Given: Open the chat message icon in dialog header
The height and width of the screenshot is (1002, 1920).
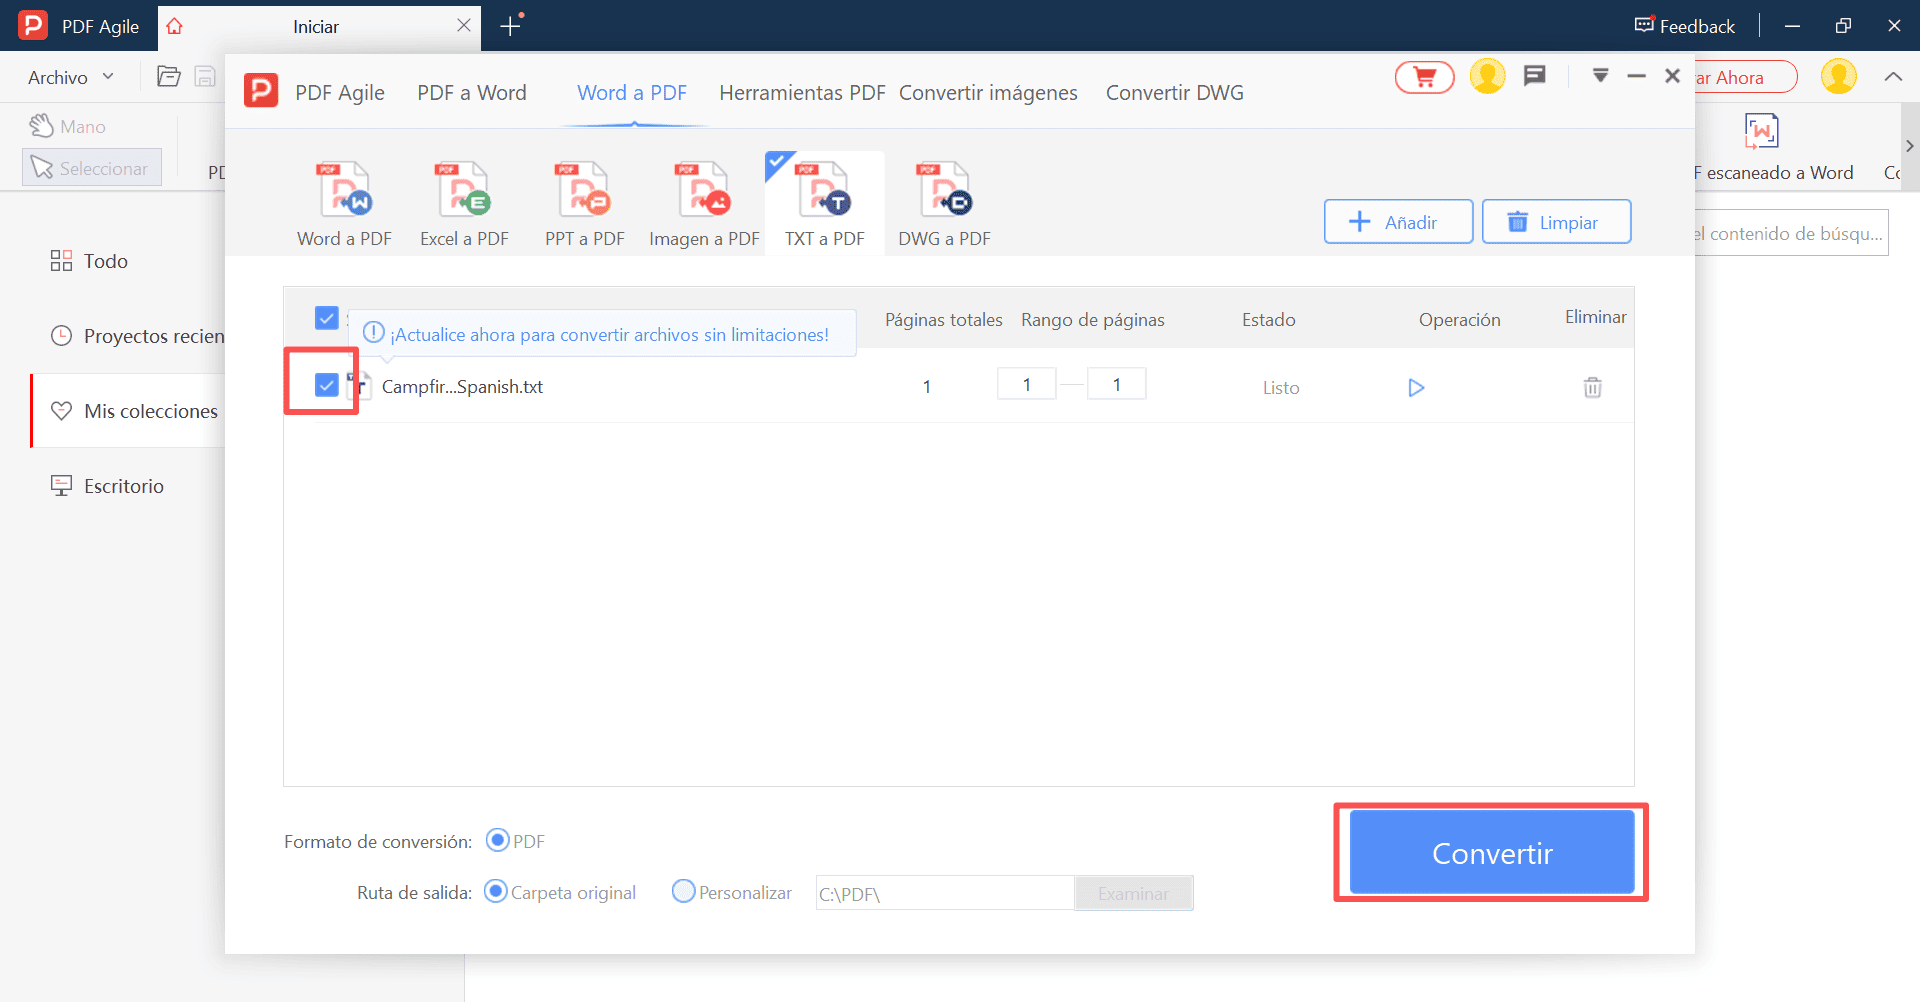Looking at the screenshot, I should click(1534, 76).
